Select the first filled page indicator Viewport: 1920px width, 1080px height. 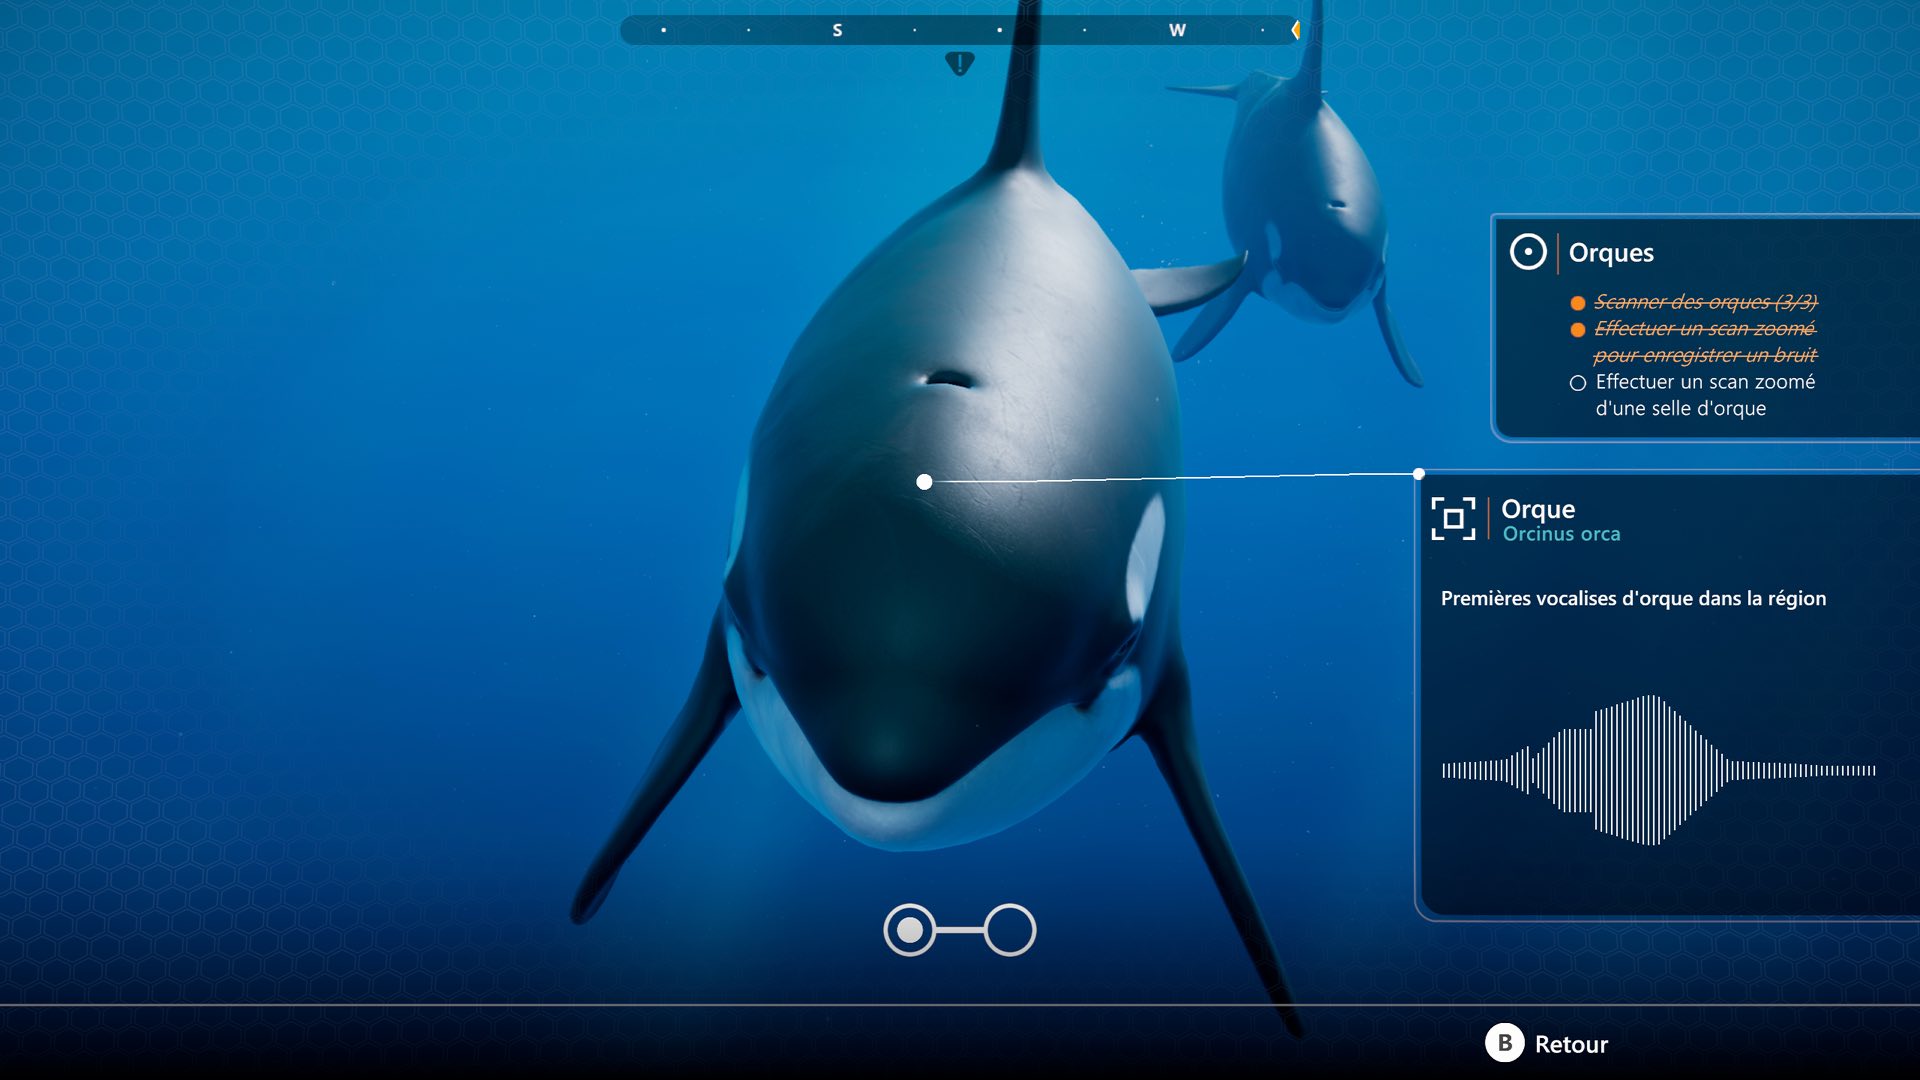click(x=910, y=930)
